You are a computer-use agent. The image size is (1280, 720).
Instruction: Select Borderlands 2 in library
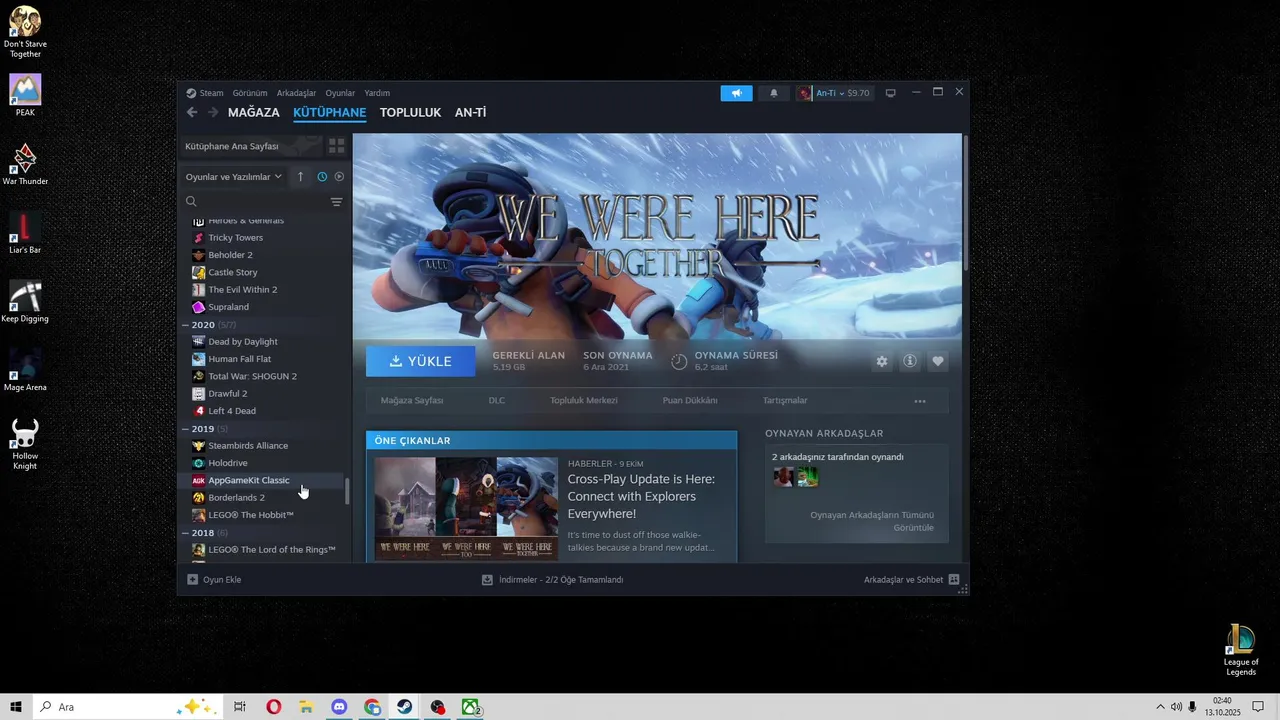pos(236,498)
